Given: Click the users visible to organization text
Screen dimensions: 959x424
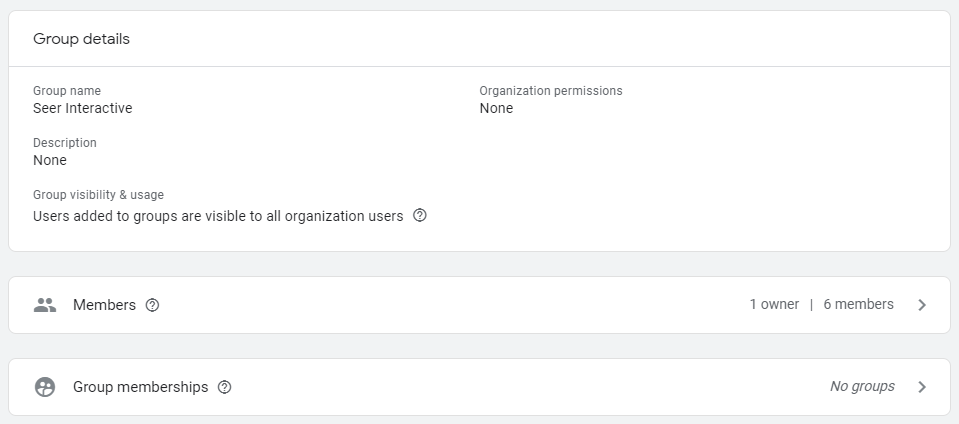Looking at the screenshot, I should coord(218,215).
